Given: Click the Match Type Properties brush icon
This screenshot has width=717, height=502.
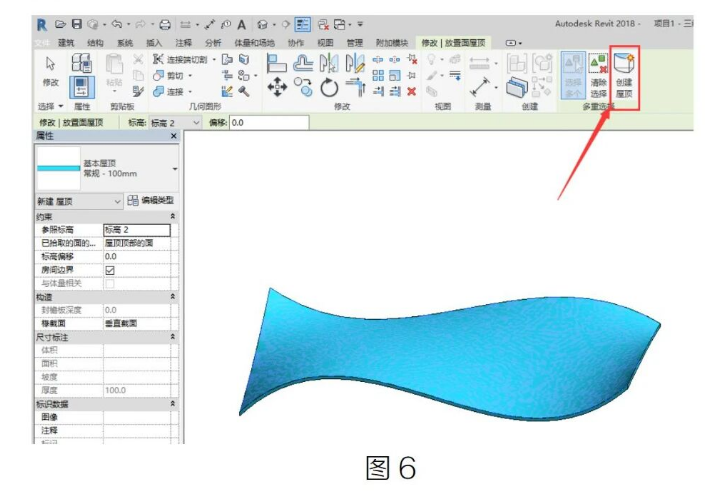Looking at the screenshot, I should point(137,91).
